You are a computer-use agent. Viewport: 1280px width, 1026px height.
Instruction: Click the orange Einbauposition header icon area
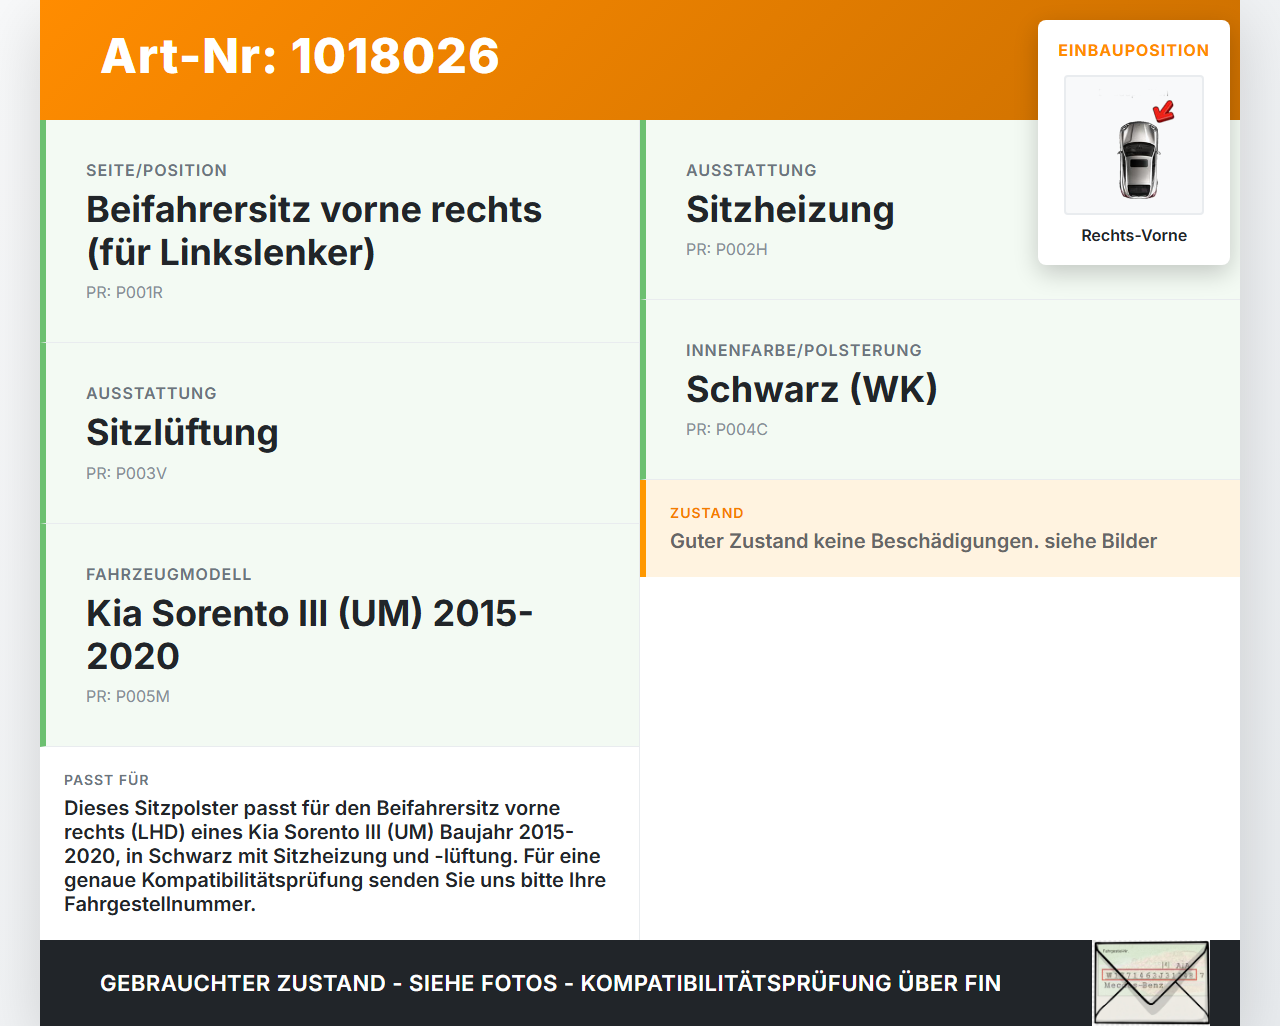tap(1133, 50)
